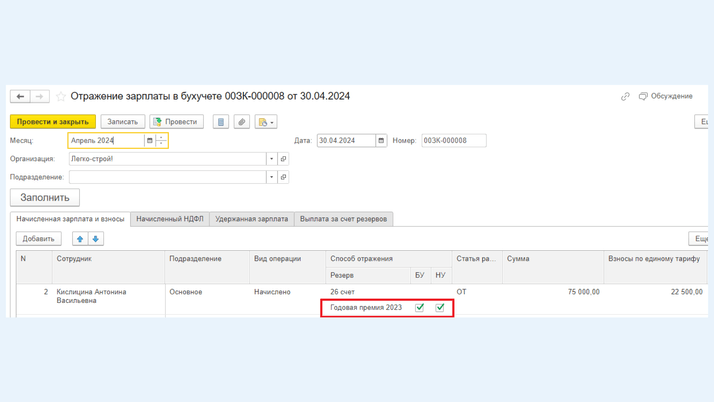Click the Провести и закрыть button
The height and width of the screenshot is (402, 714).
point(53,122)
